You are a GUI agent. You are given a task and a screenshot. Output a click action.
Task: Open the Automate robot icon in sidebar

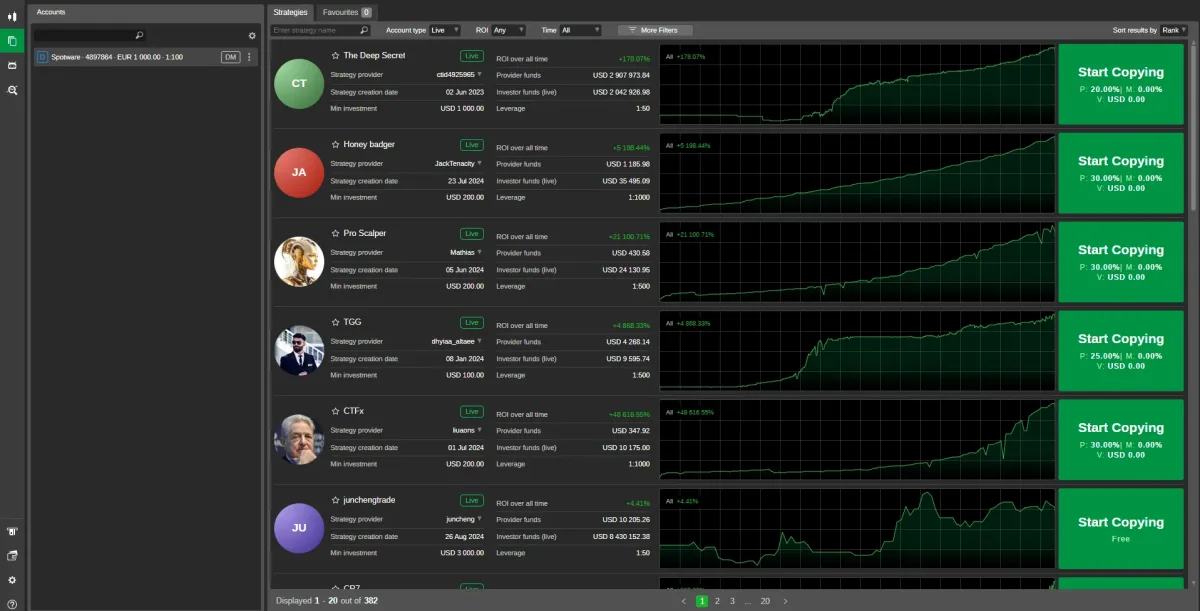pyautogui.click(x=12, y=65)
